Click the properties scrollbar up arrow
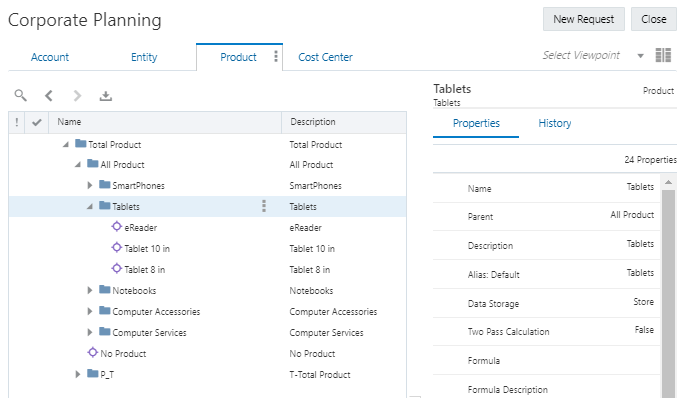This screenshot has width=683, height=398. [x=668, y=182]
